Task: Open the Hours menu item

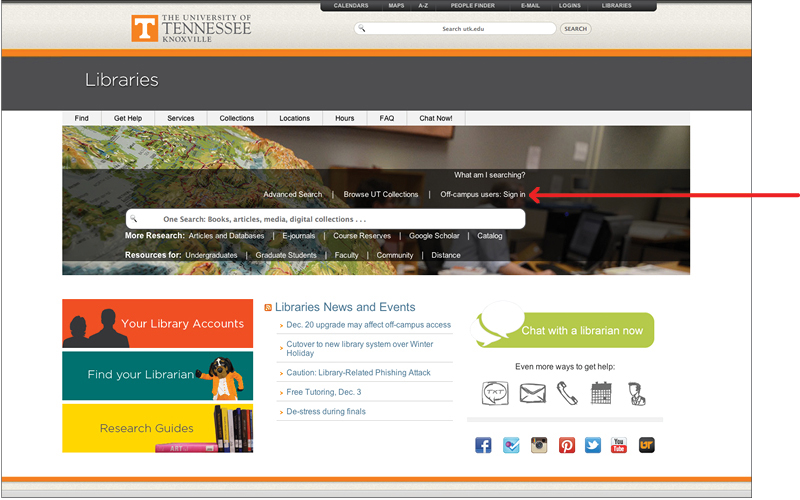Action: tap(345, 118)
